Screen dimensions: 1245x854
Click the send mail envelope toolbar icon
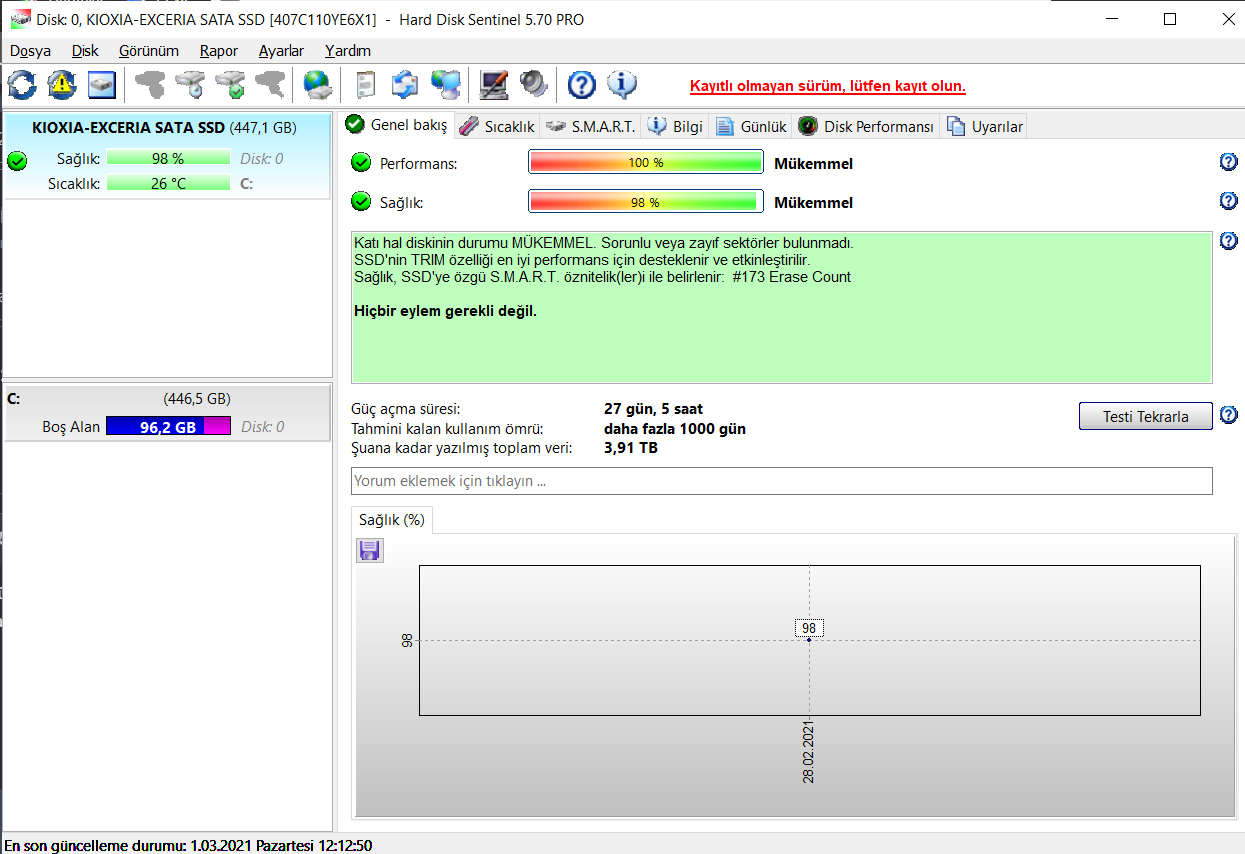(405, 85)
